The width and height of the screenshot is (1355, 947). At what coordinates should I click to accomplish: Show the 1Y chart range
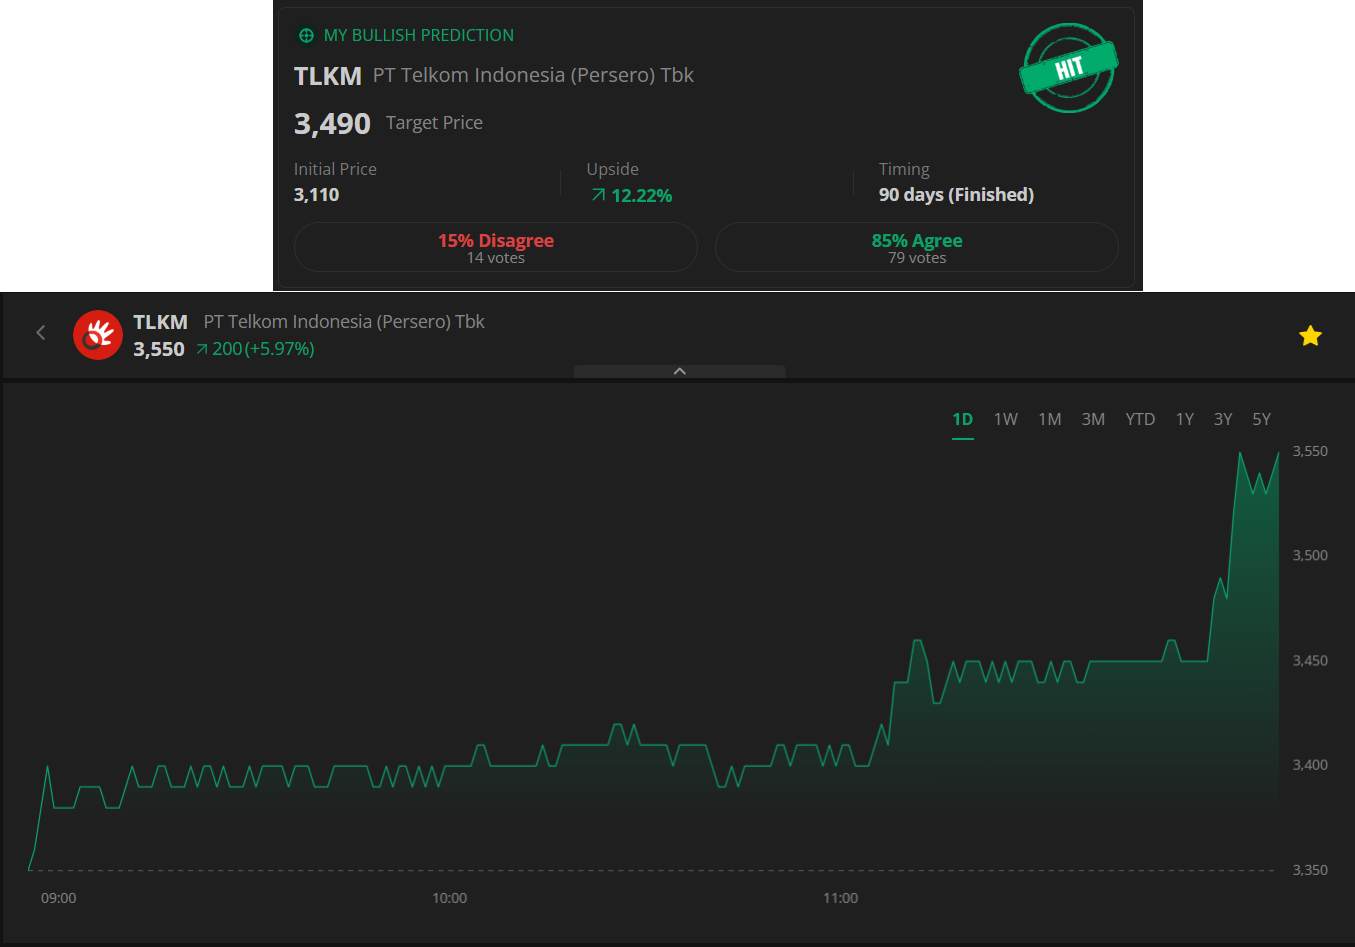(x=1185, y=420)
